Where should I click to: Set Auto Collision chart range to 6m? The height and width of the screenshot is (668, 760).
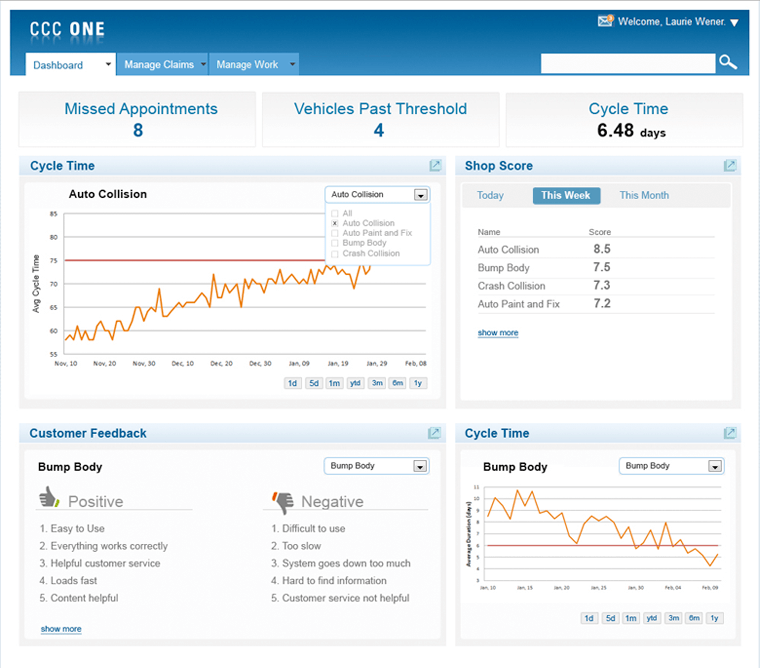coord(397,383)
